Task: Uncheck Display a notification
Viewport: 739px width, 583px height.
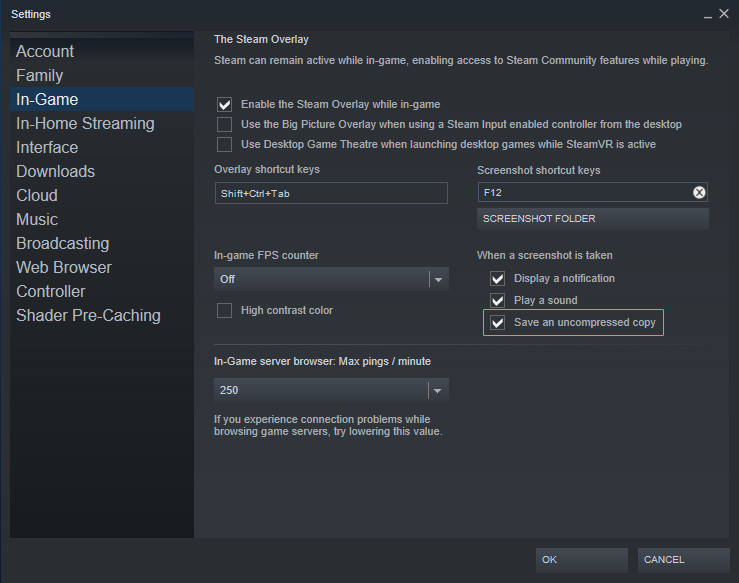Action: pyautogui.click(x=497, y=279)
